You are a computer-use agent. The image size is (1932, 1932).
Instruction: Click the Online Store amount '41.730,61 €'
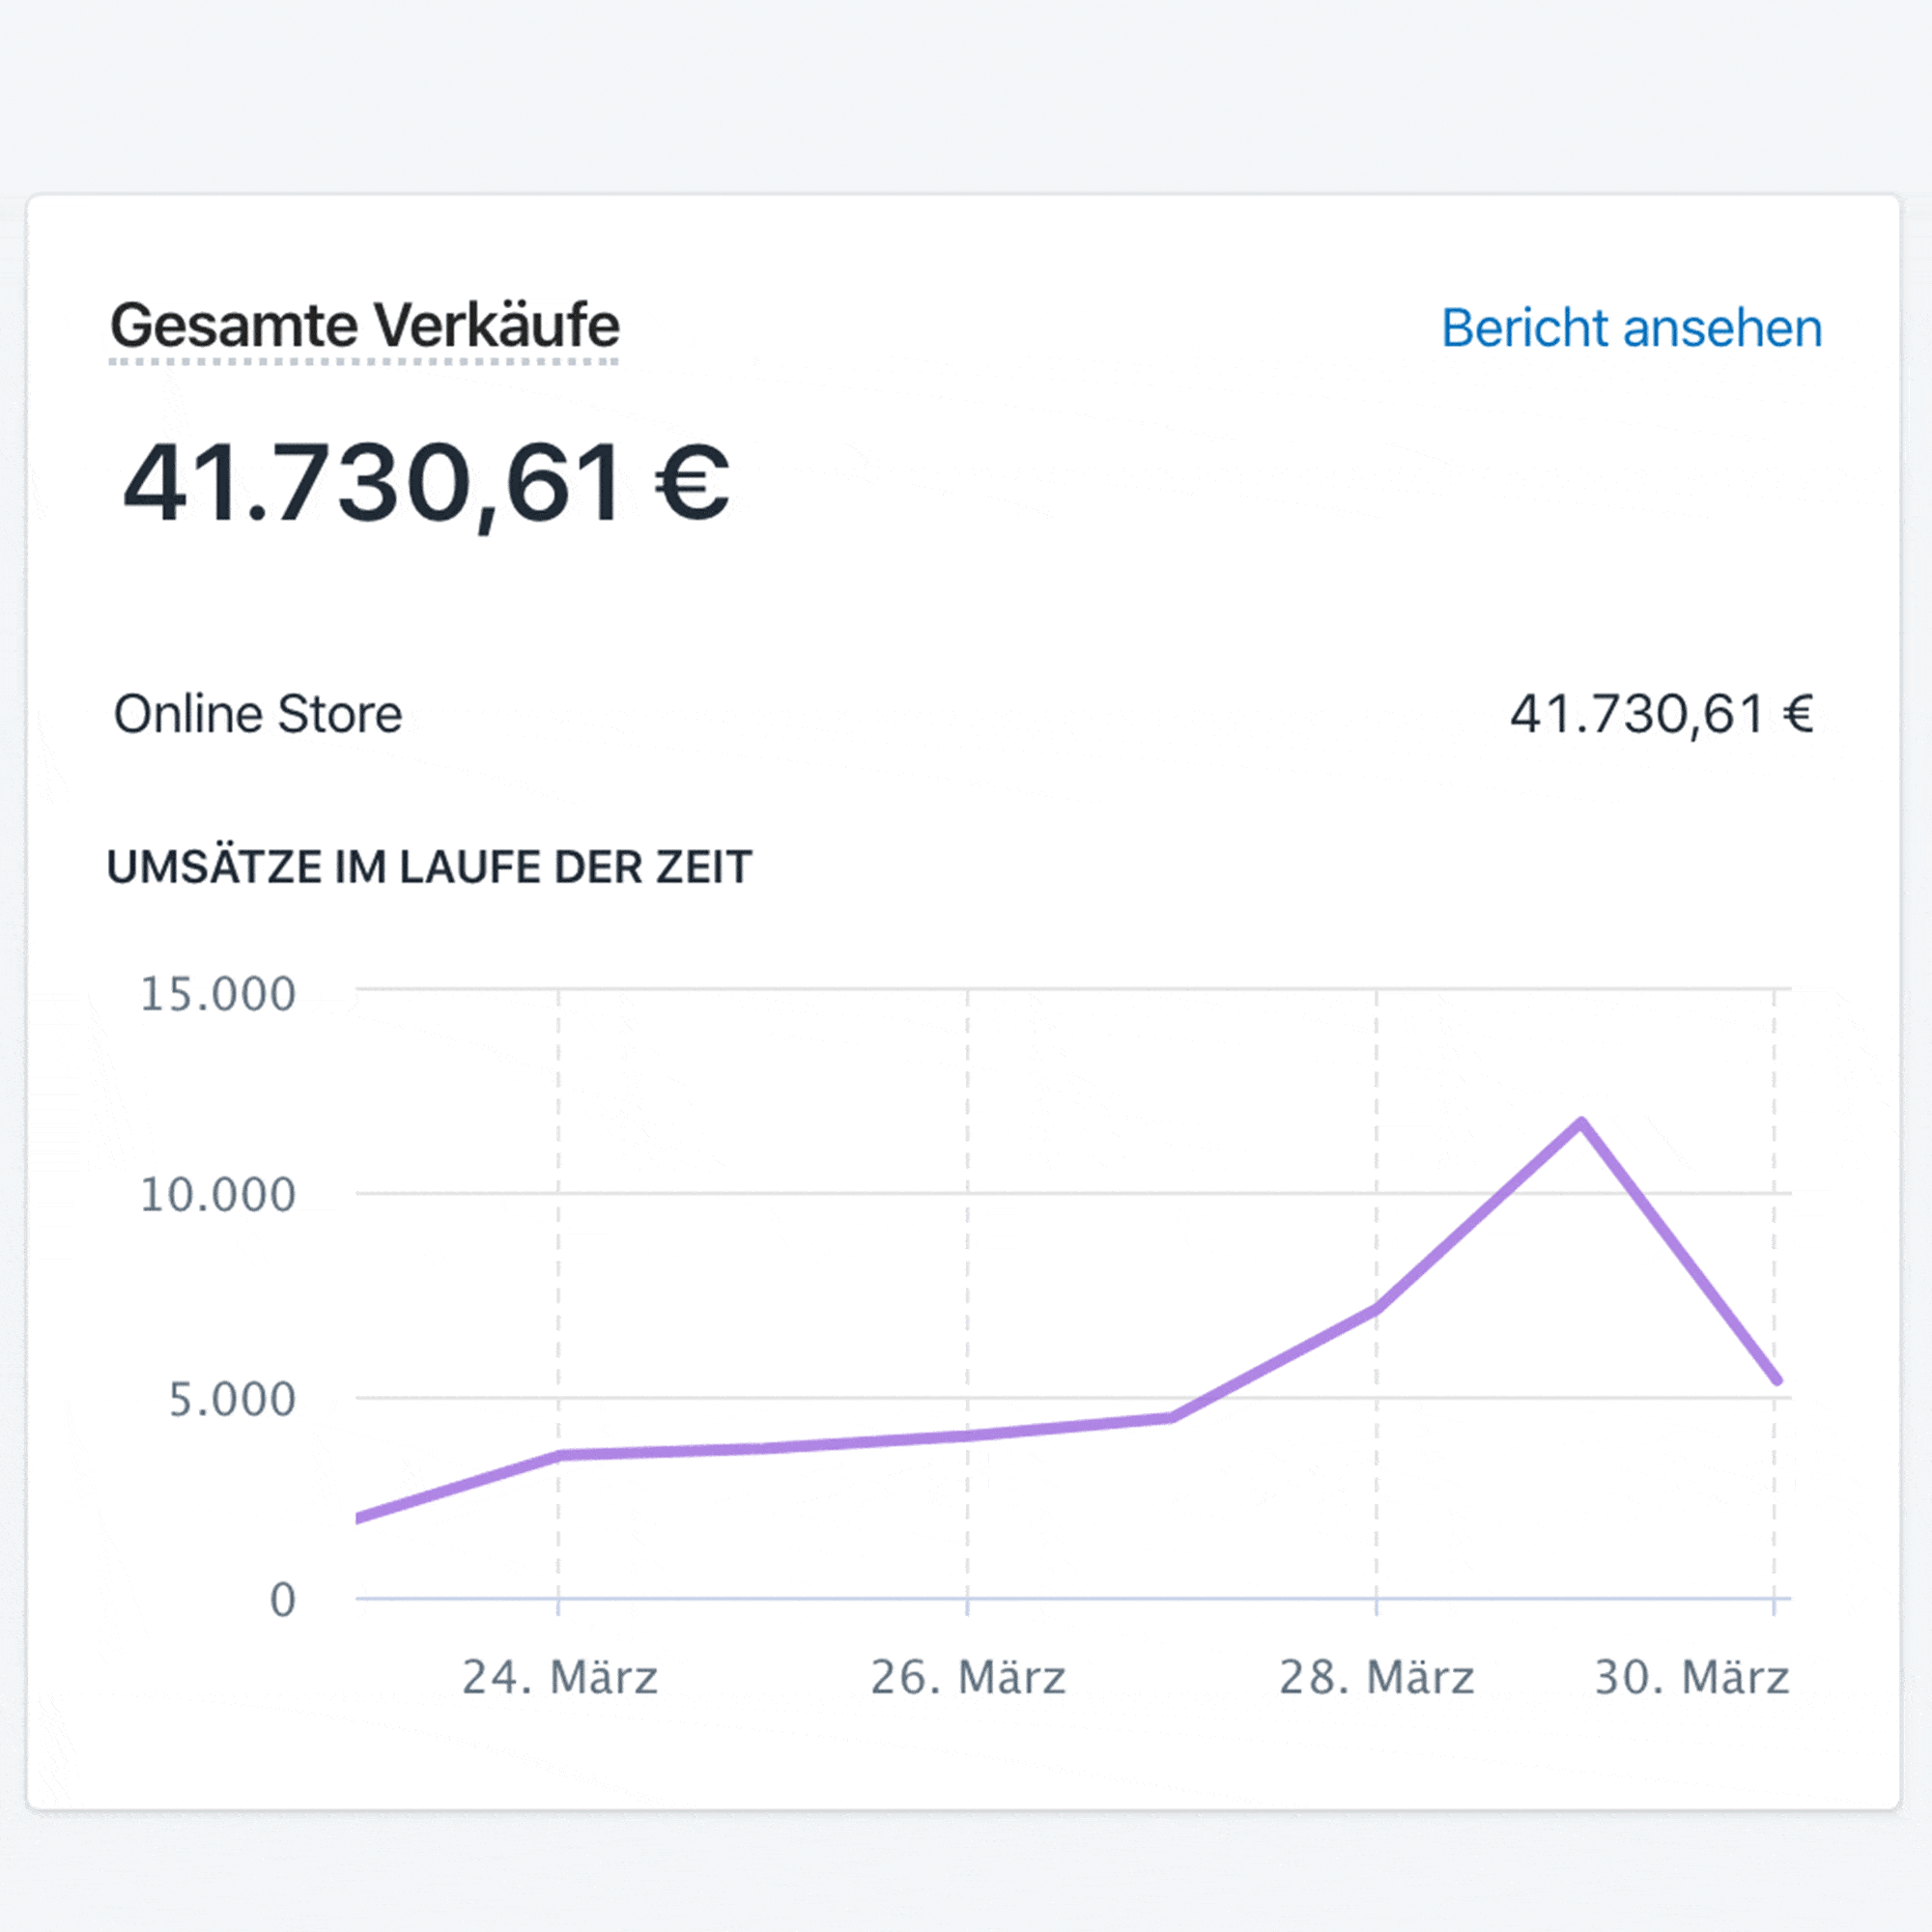[1661, 715]
